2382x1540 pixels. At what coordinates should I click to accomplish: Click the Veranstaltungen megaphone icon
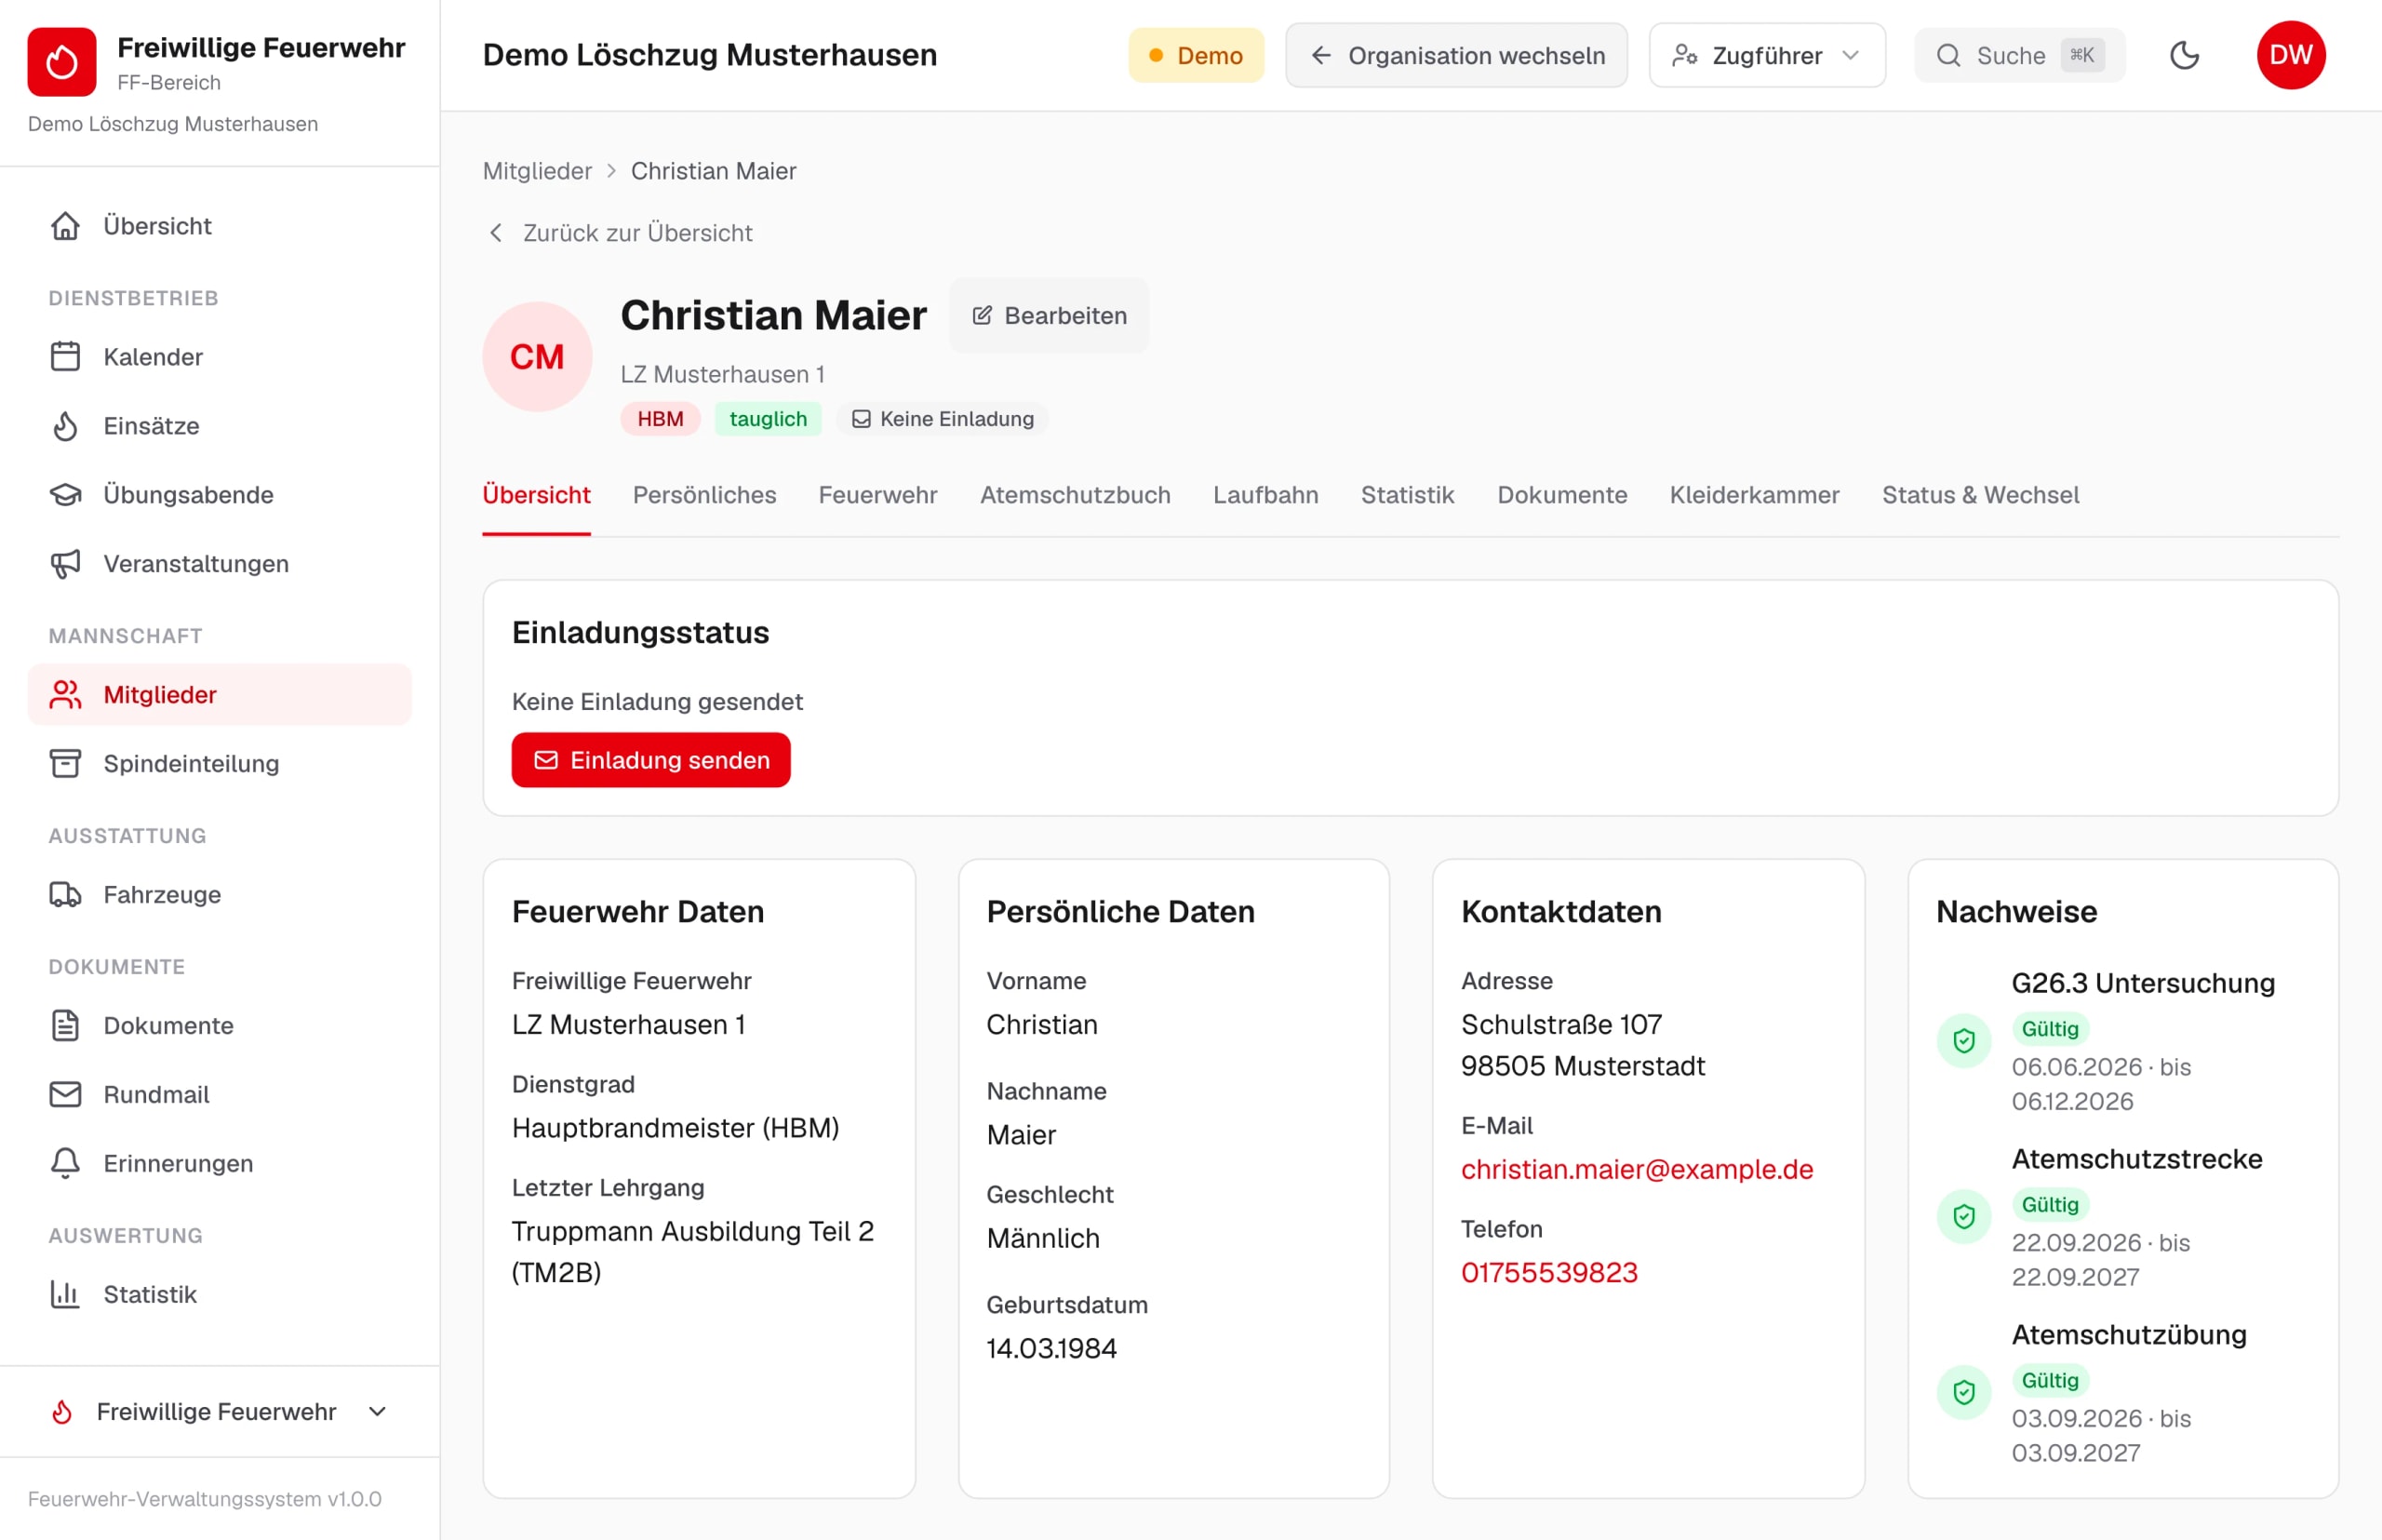65,564
